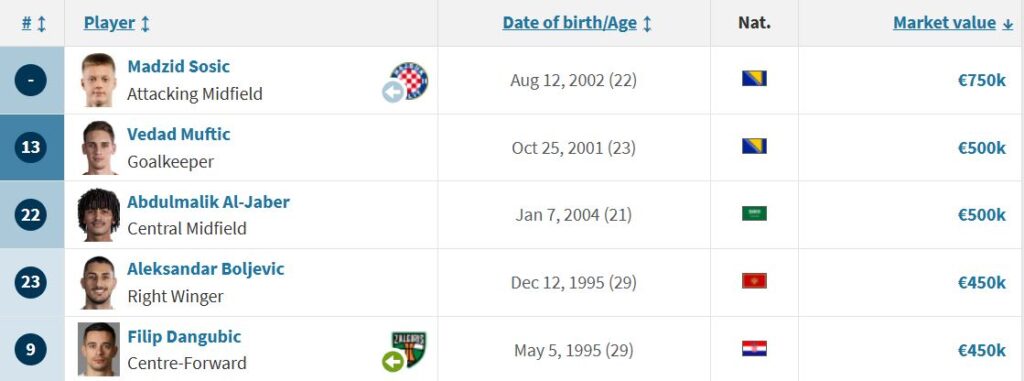Click the Bosnia flag in Madzid Sosic's row
The height and width of the screenshot is (381, 1024).
tap(754, 79)
